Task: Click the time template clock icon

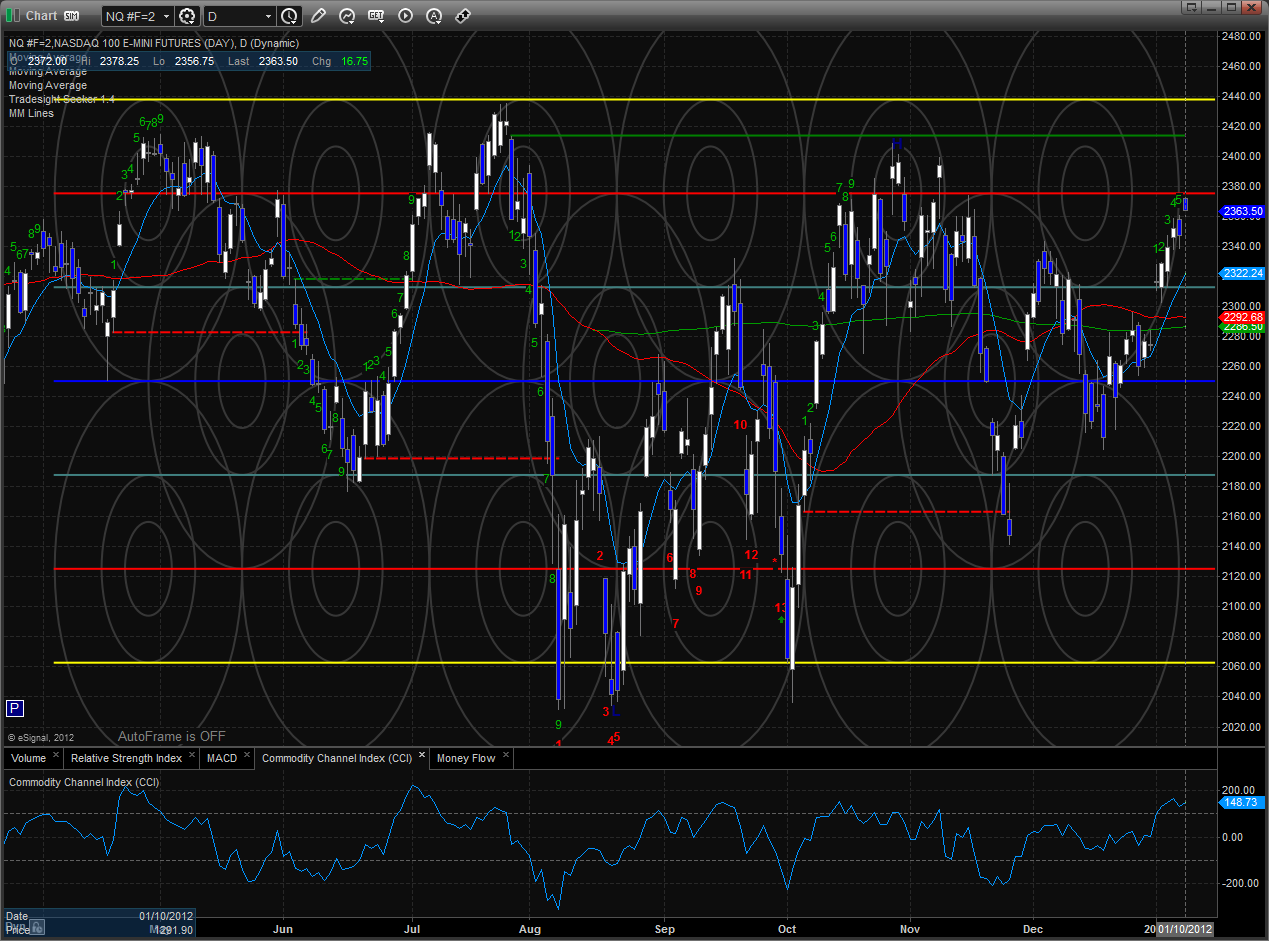Action: pyautogui.click(x=289, y=16)
